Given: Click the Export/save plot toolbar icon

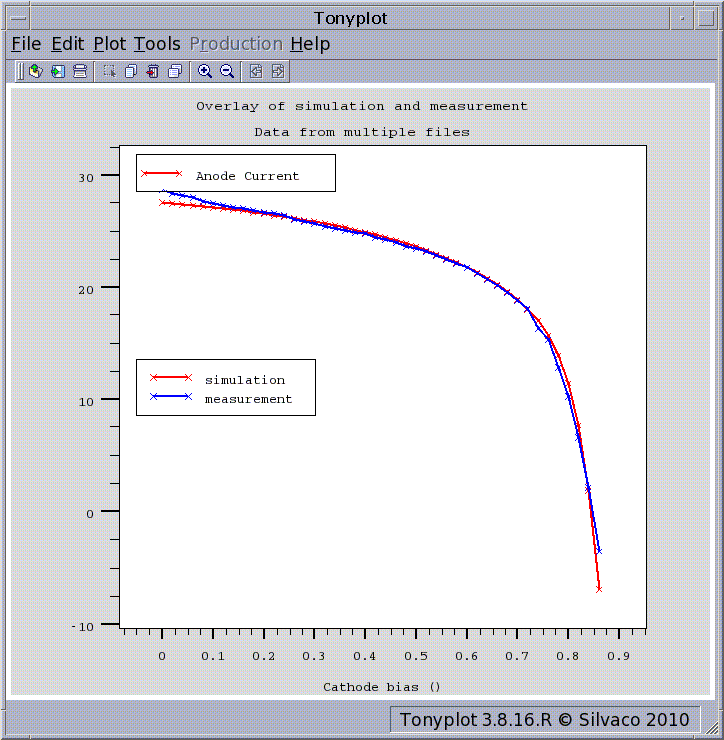Looking at the screenshot, I should (x=58, y=71).
